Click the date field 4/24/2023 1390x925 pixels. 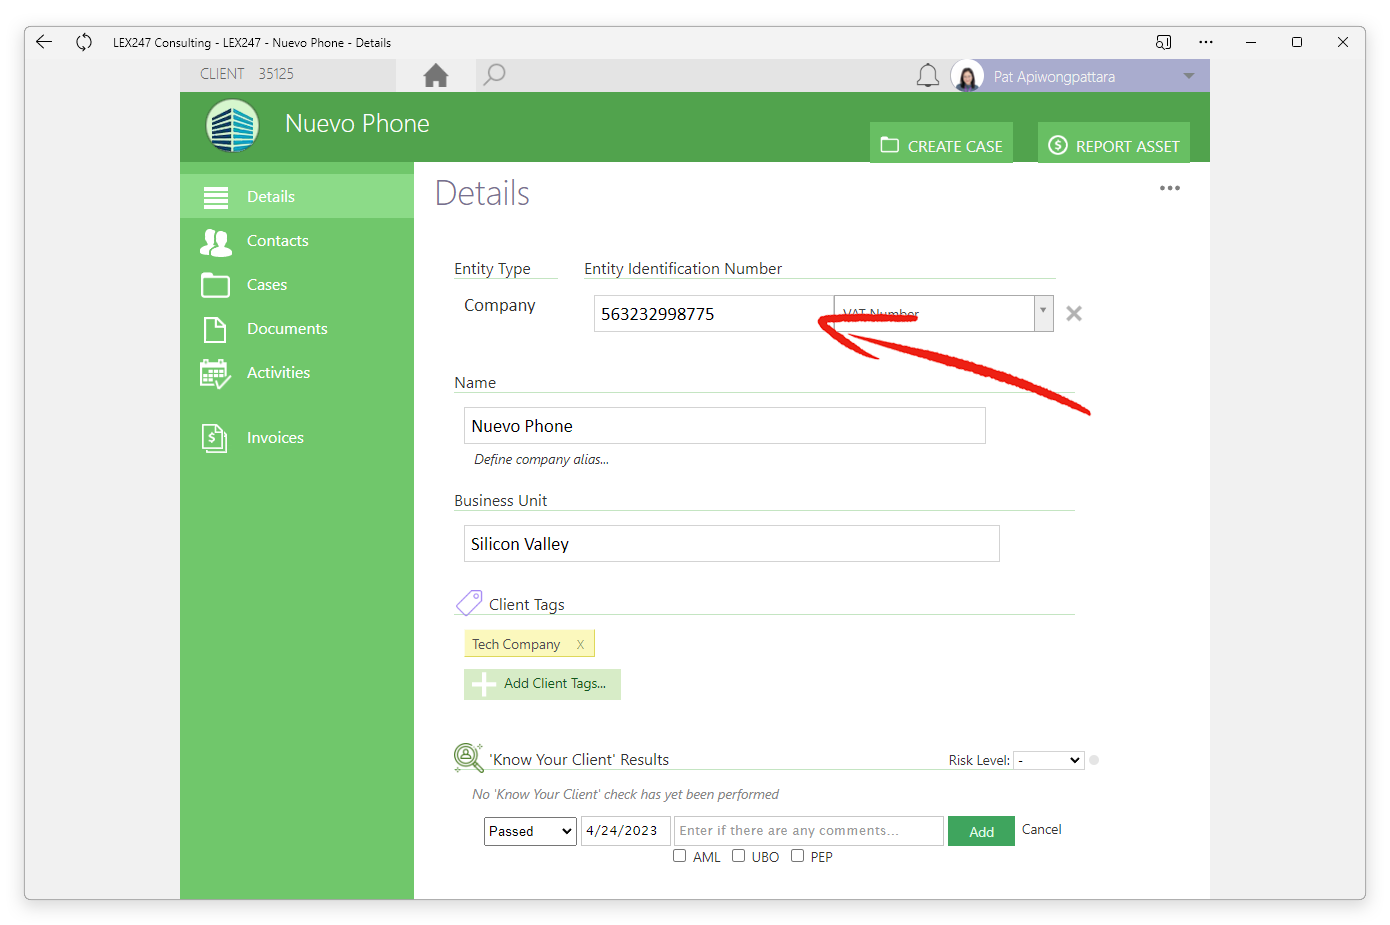pyautogui.click(x=625, y=831)
